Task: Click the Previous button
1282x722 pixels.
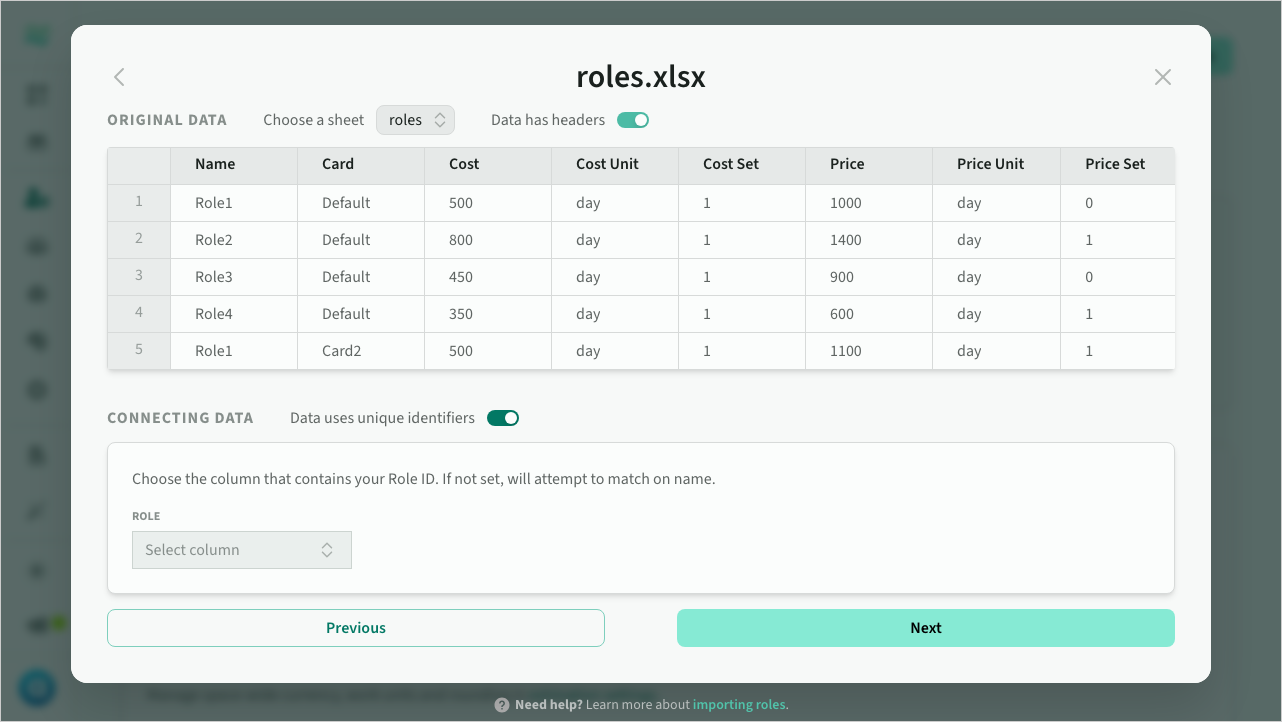Action: [356, 628]
